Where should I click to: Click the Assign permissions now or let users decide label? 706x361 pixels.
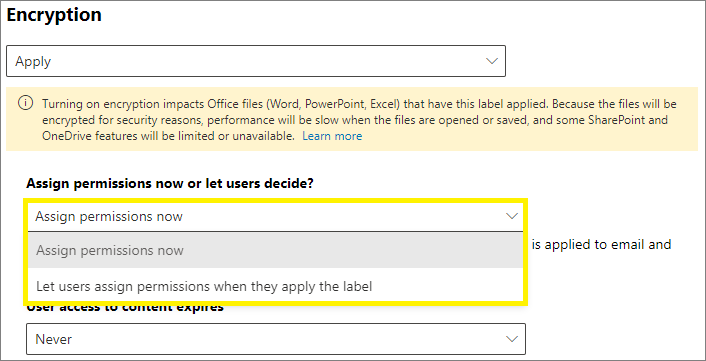coord(170,183)
